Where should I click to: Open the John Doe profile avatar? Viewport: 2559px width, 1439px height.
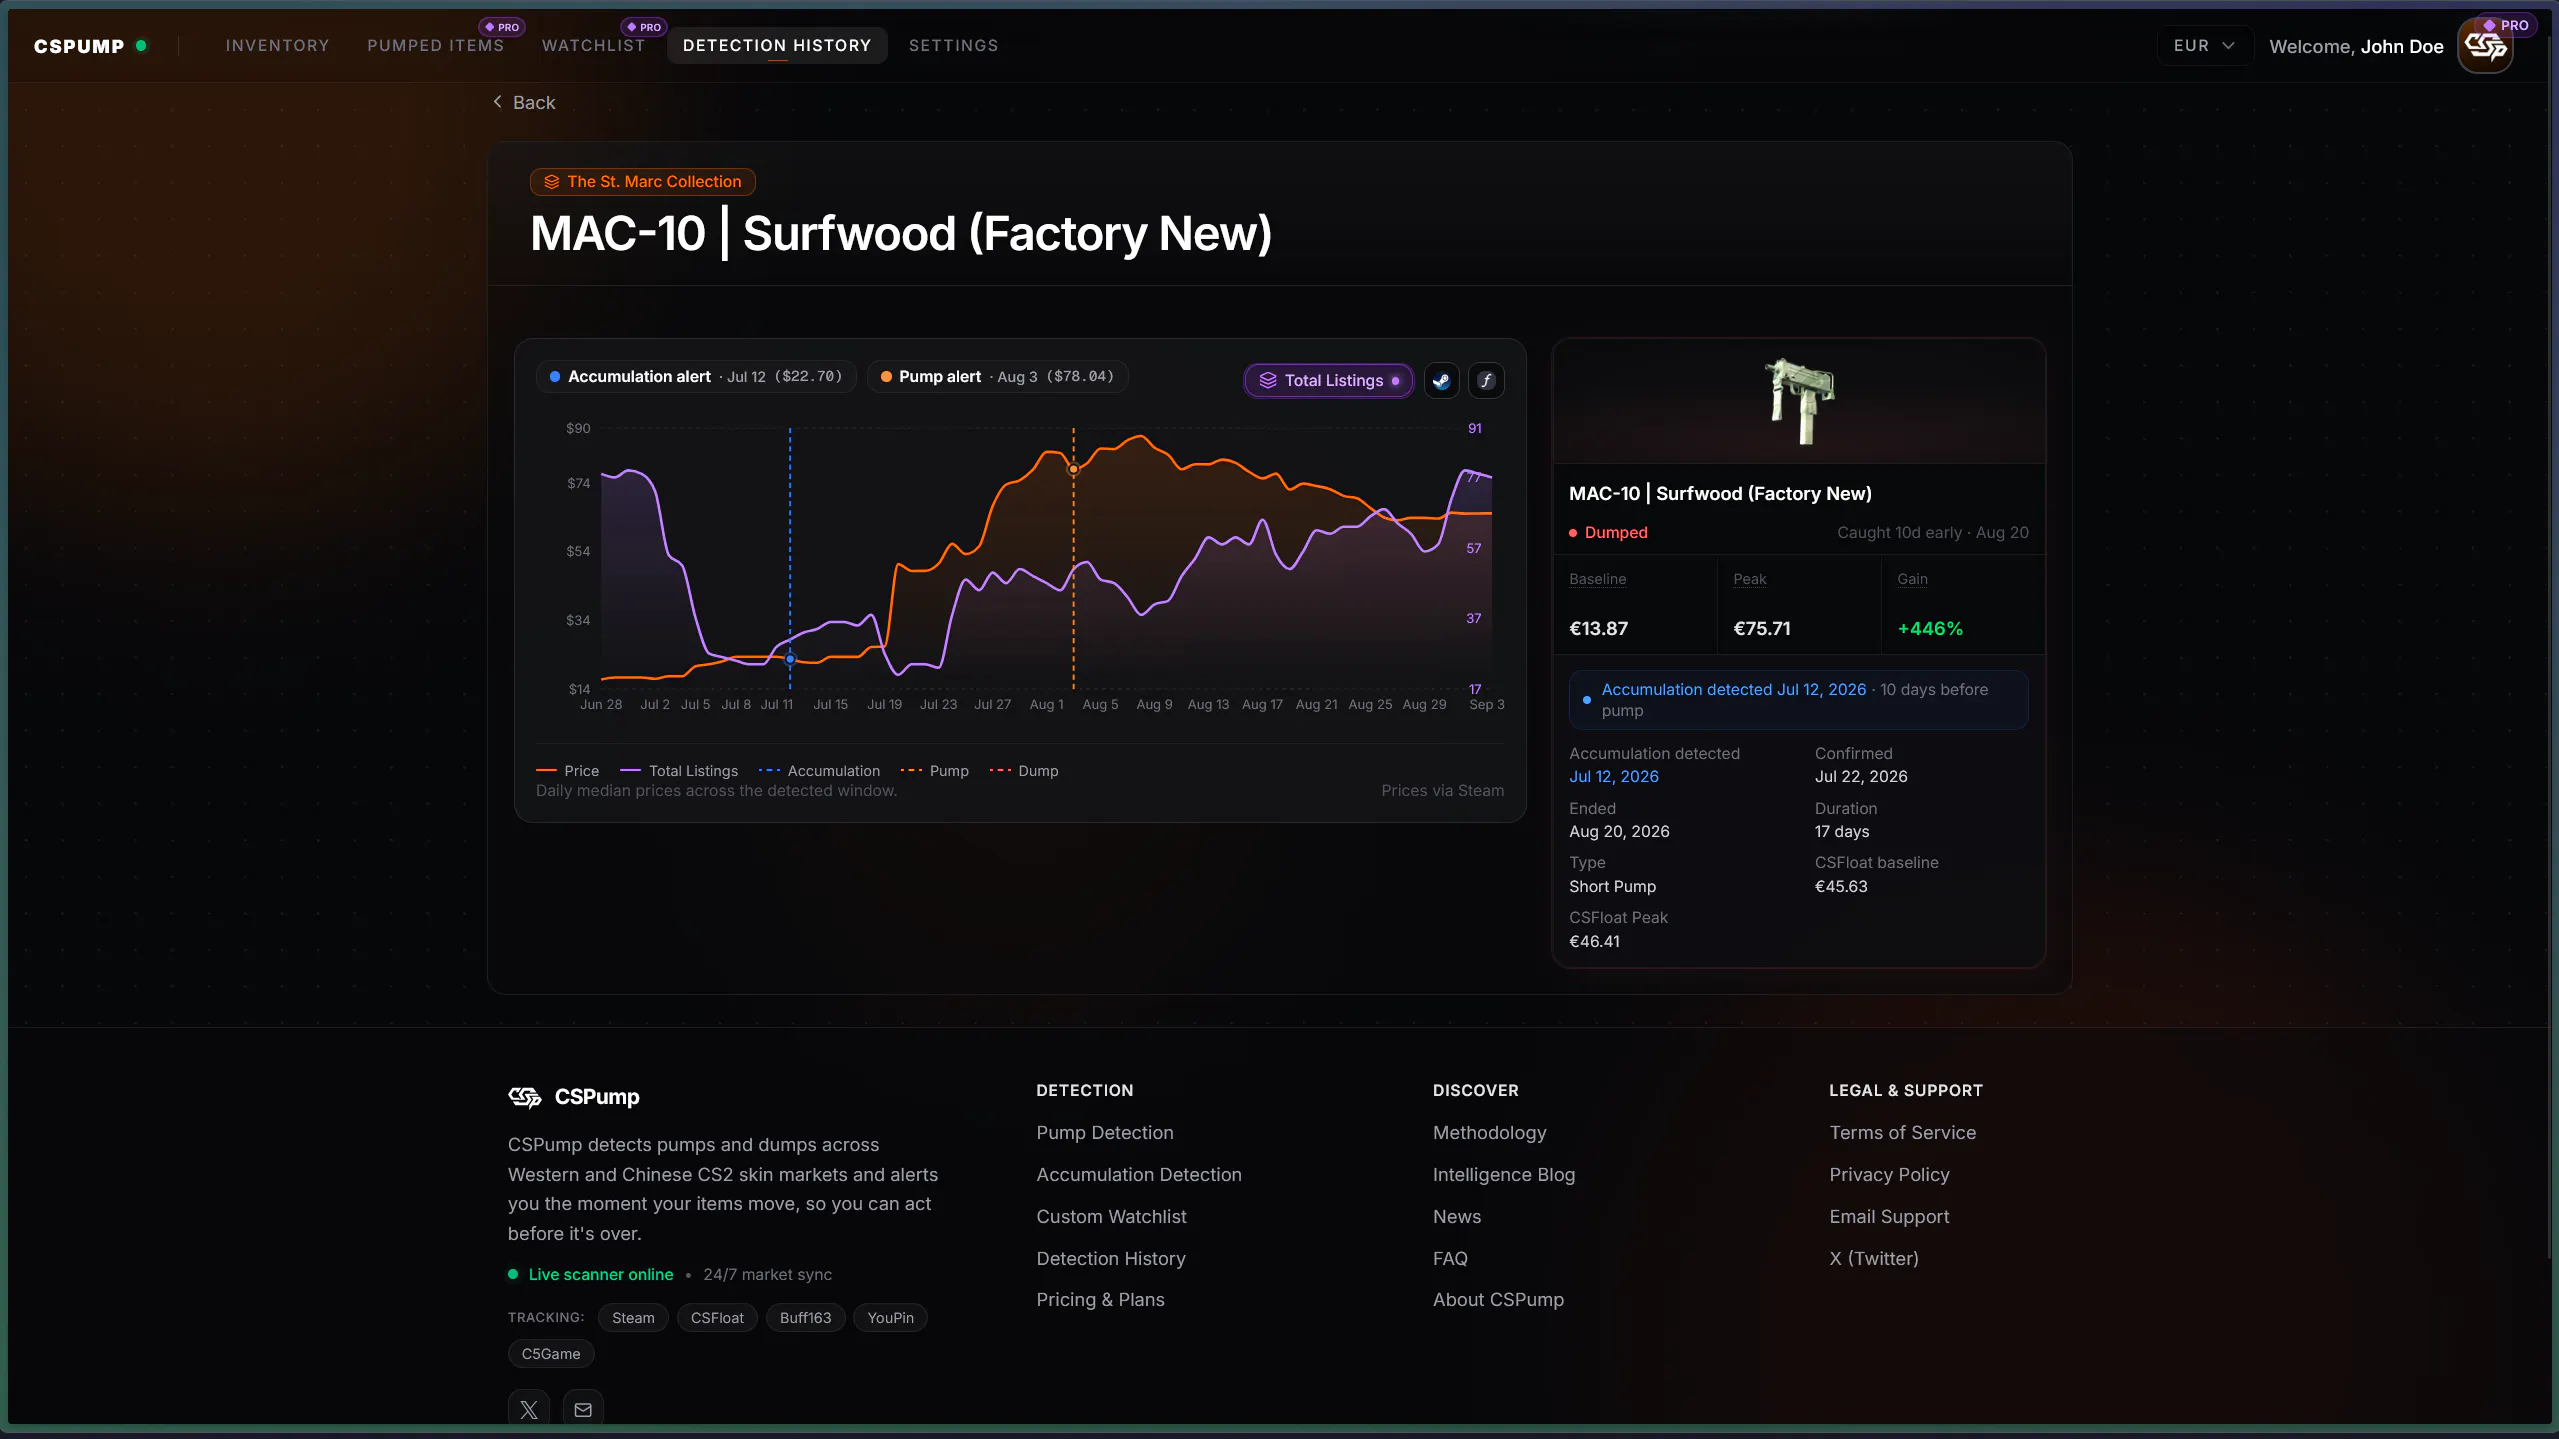[2485, 46]
